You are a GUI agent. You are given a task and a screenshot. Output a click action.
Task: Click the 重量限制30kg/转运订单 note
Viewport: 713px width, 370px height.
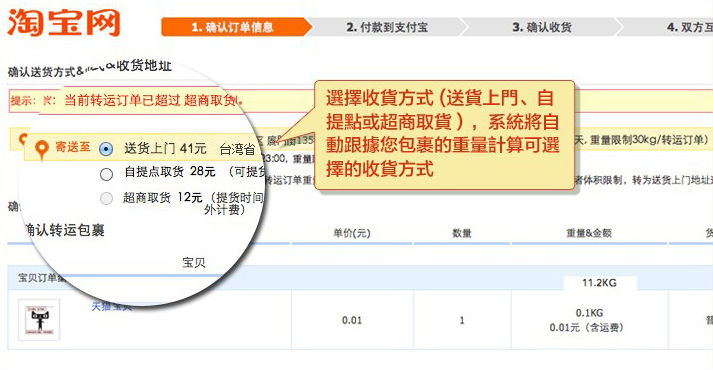(x=648, y=140)
